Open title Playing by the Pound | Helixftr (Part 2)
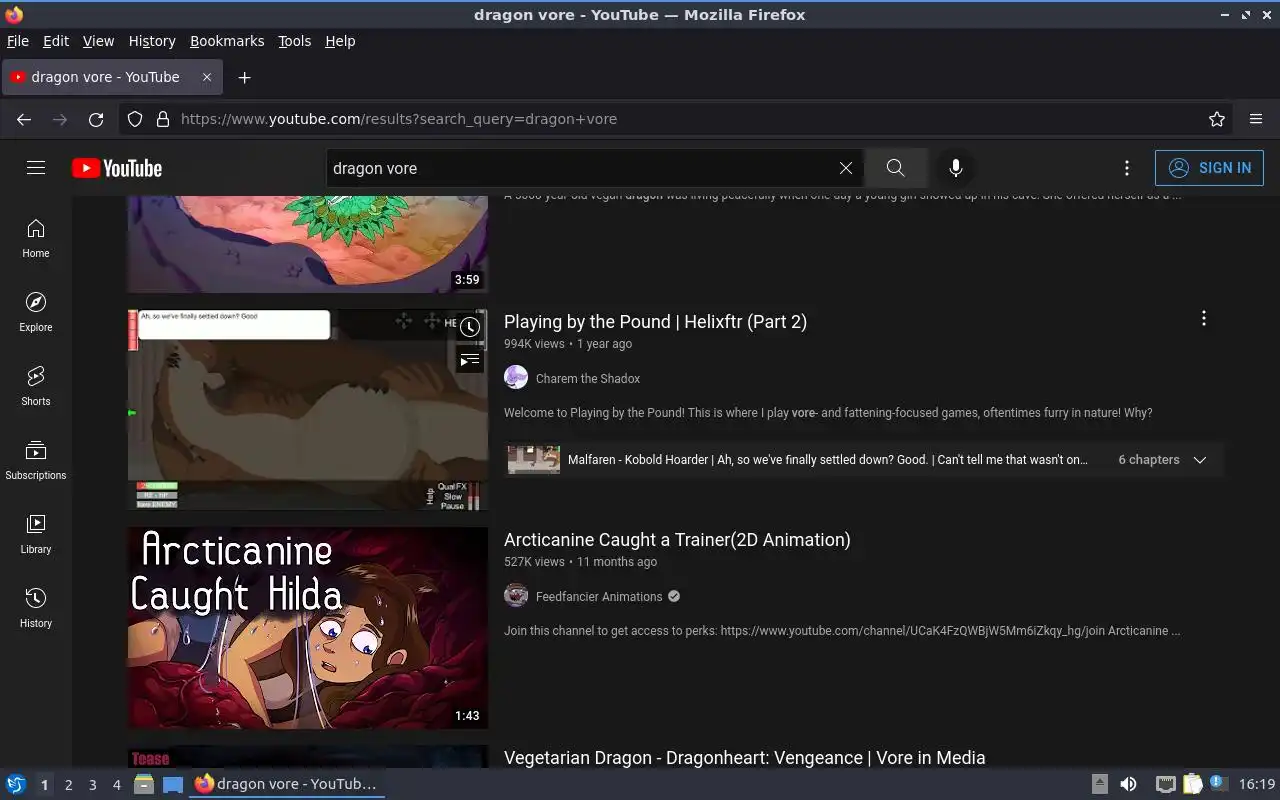1280x800 pixels. coord(655,322)
